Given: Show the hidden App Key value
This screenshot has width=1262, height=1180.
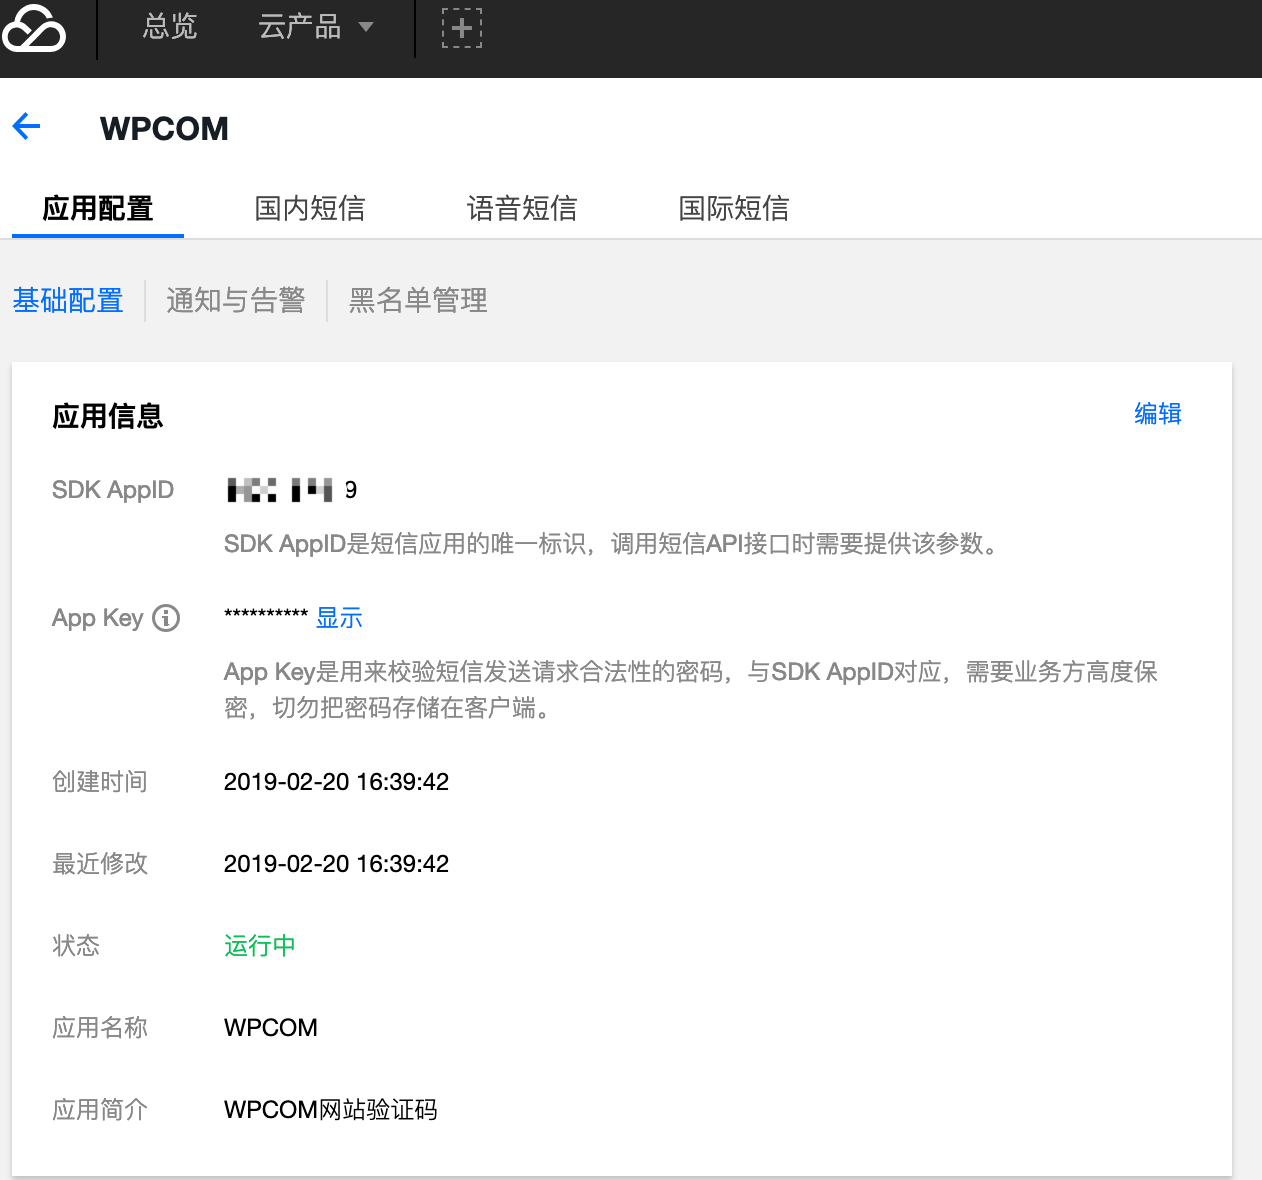Looking at the screenshot, I should [x=338, y=618].
